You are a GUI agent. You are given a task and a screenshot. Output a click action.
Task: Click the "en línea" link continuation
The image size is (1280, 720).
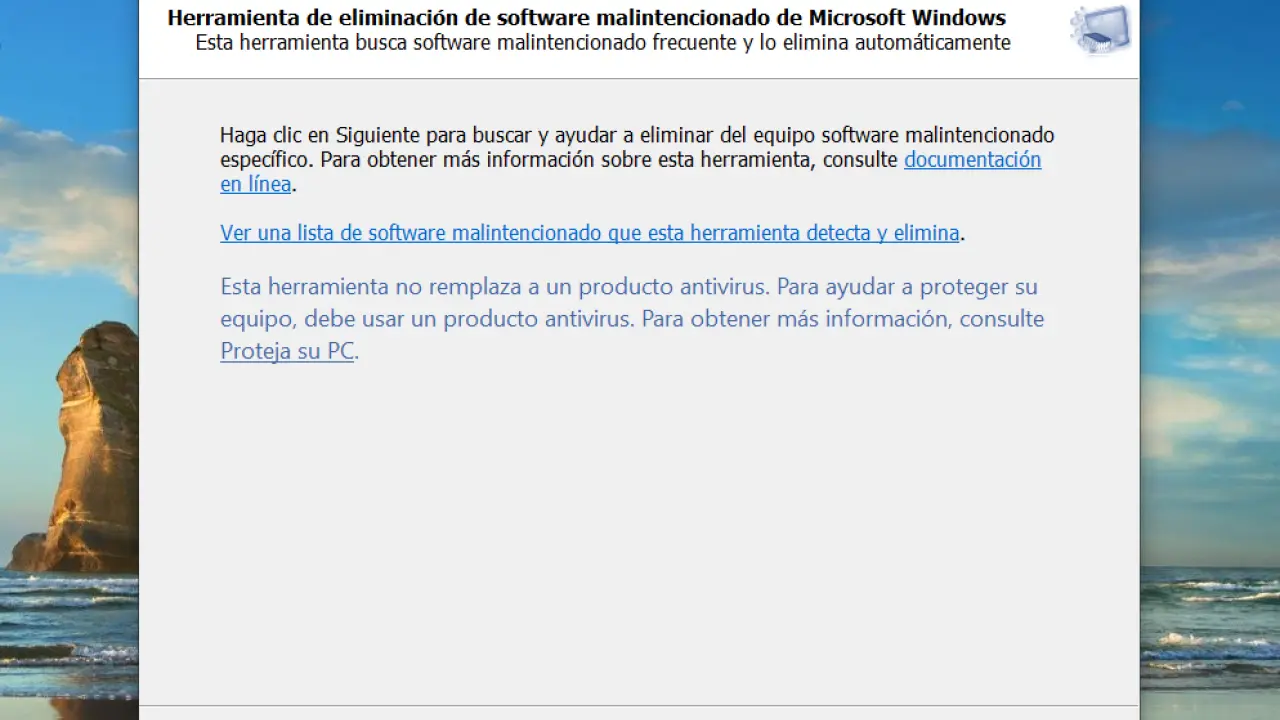click(255, 185)
